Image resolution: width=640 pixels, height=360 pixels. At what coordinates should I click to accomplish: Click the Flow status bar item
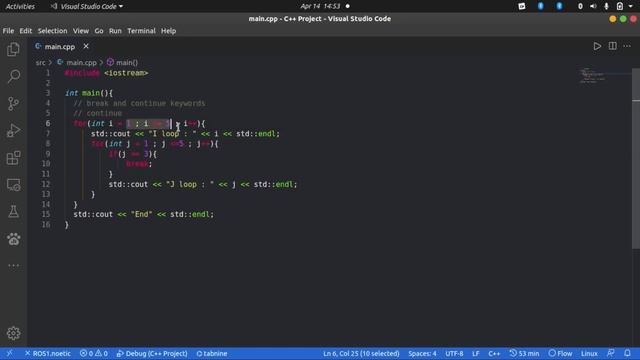(x=560, y=353)
